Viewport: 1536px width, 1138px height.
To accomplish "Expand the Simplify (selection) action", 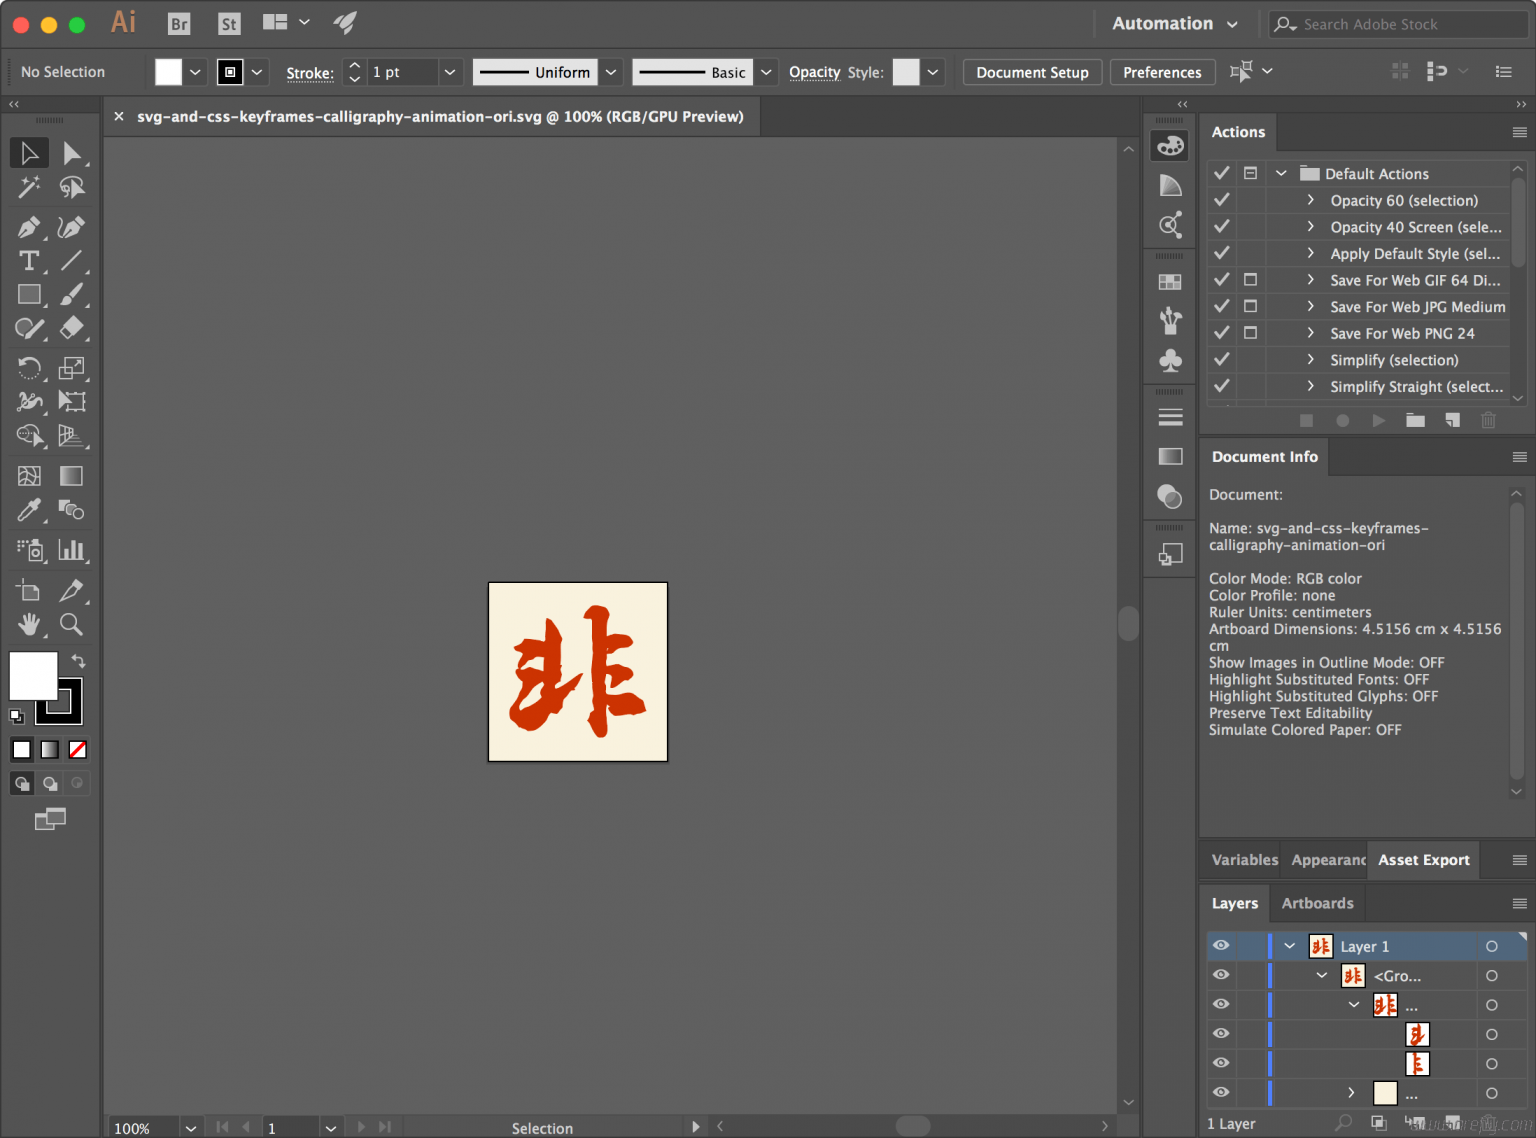I will 1310,360.
